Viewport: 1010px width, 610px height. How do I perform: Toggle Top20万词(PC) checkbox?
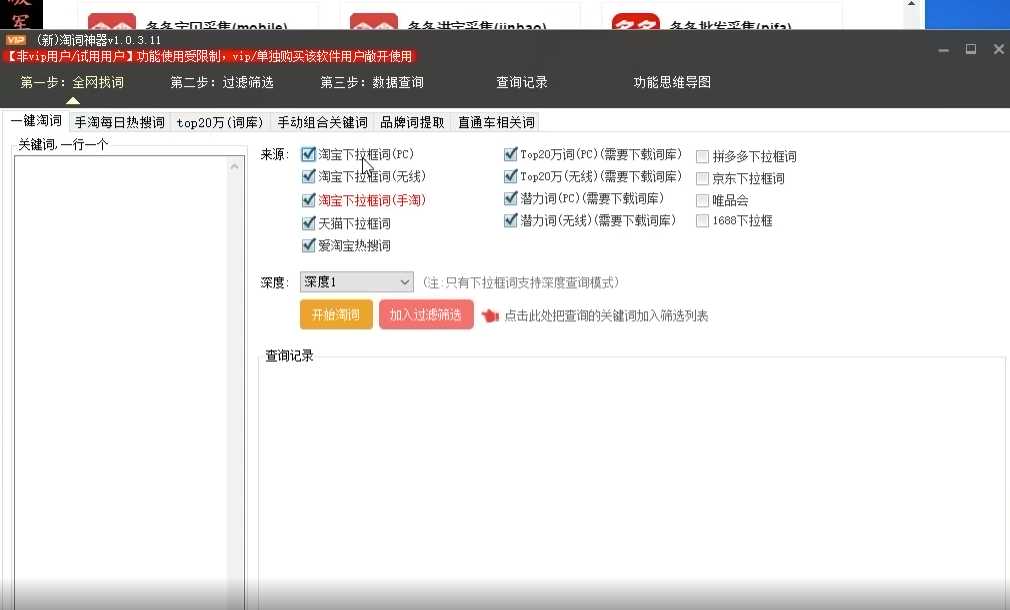point(511,155)
